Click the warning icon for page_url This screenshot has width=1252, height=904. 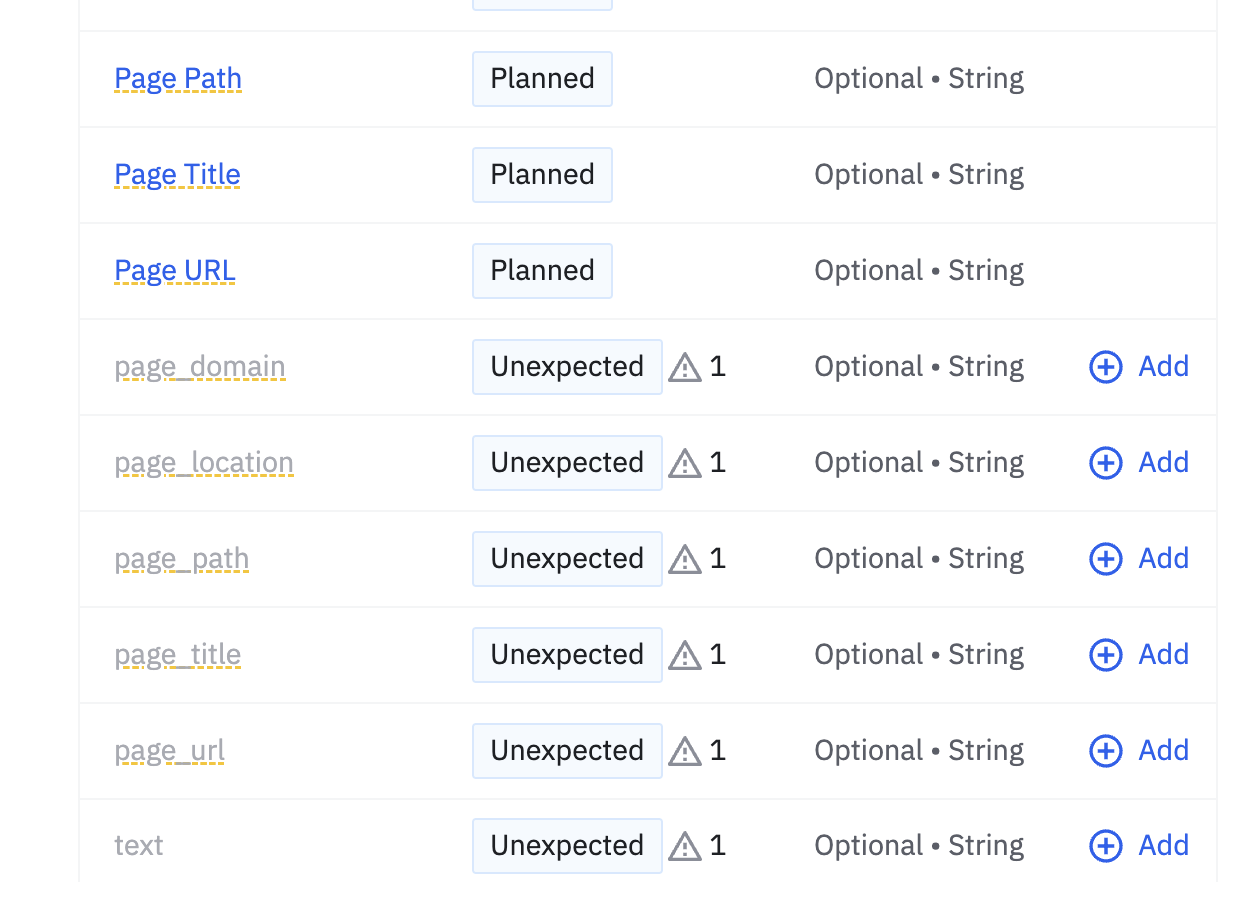685,752
